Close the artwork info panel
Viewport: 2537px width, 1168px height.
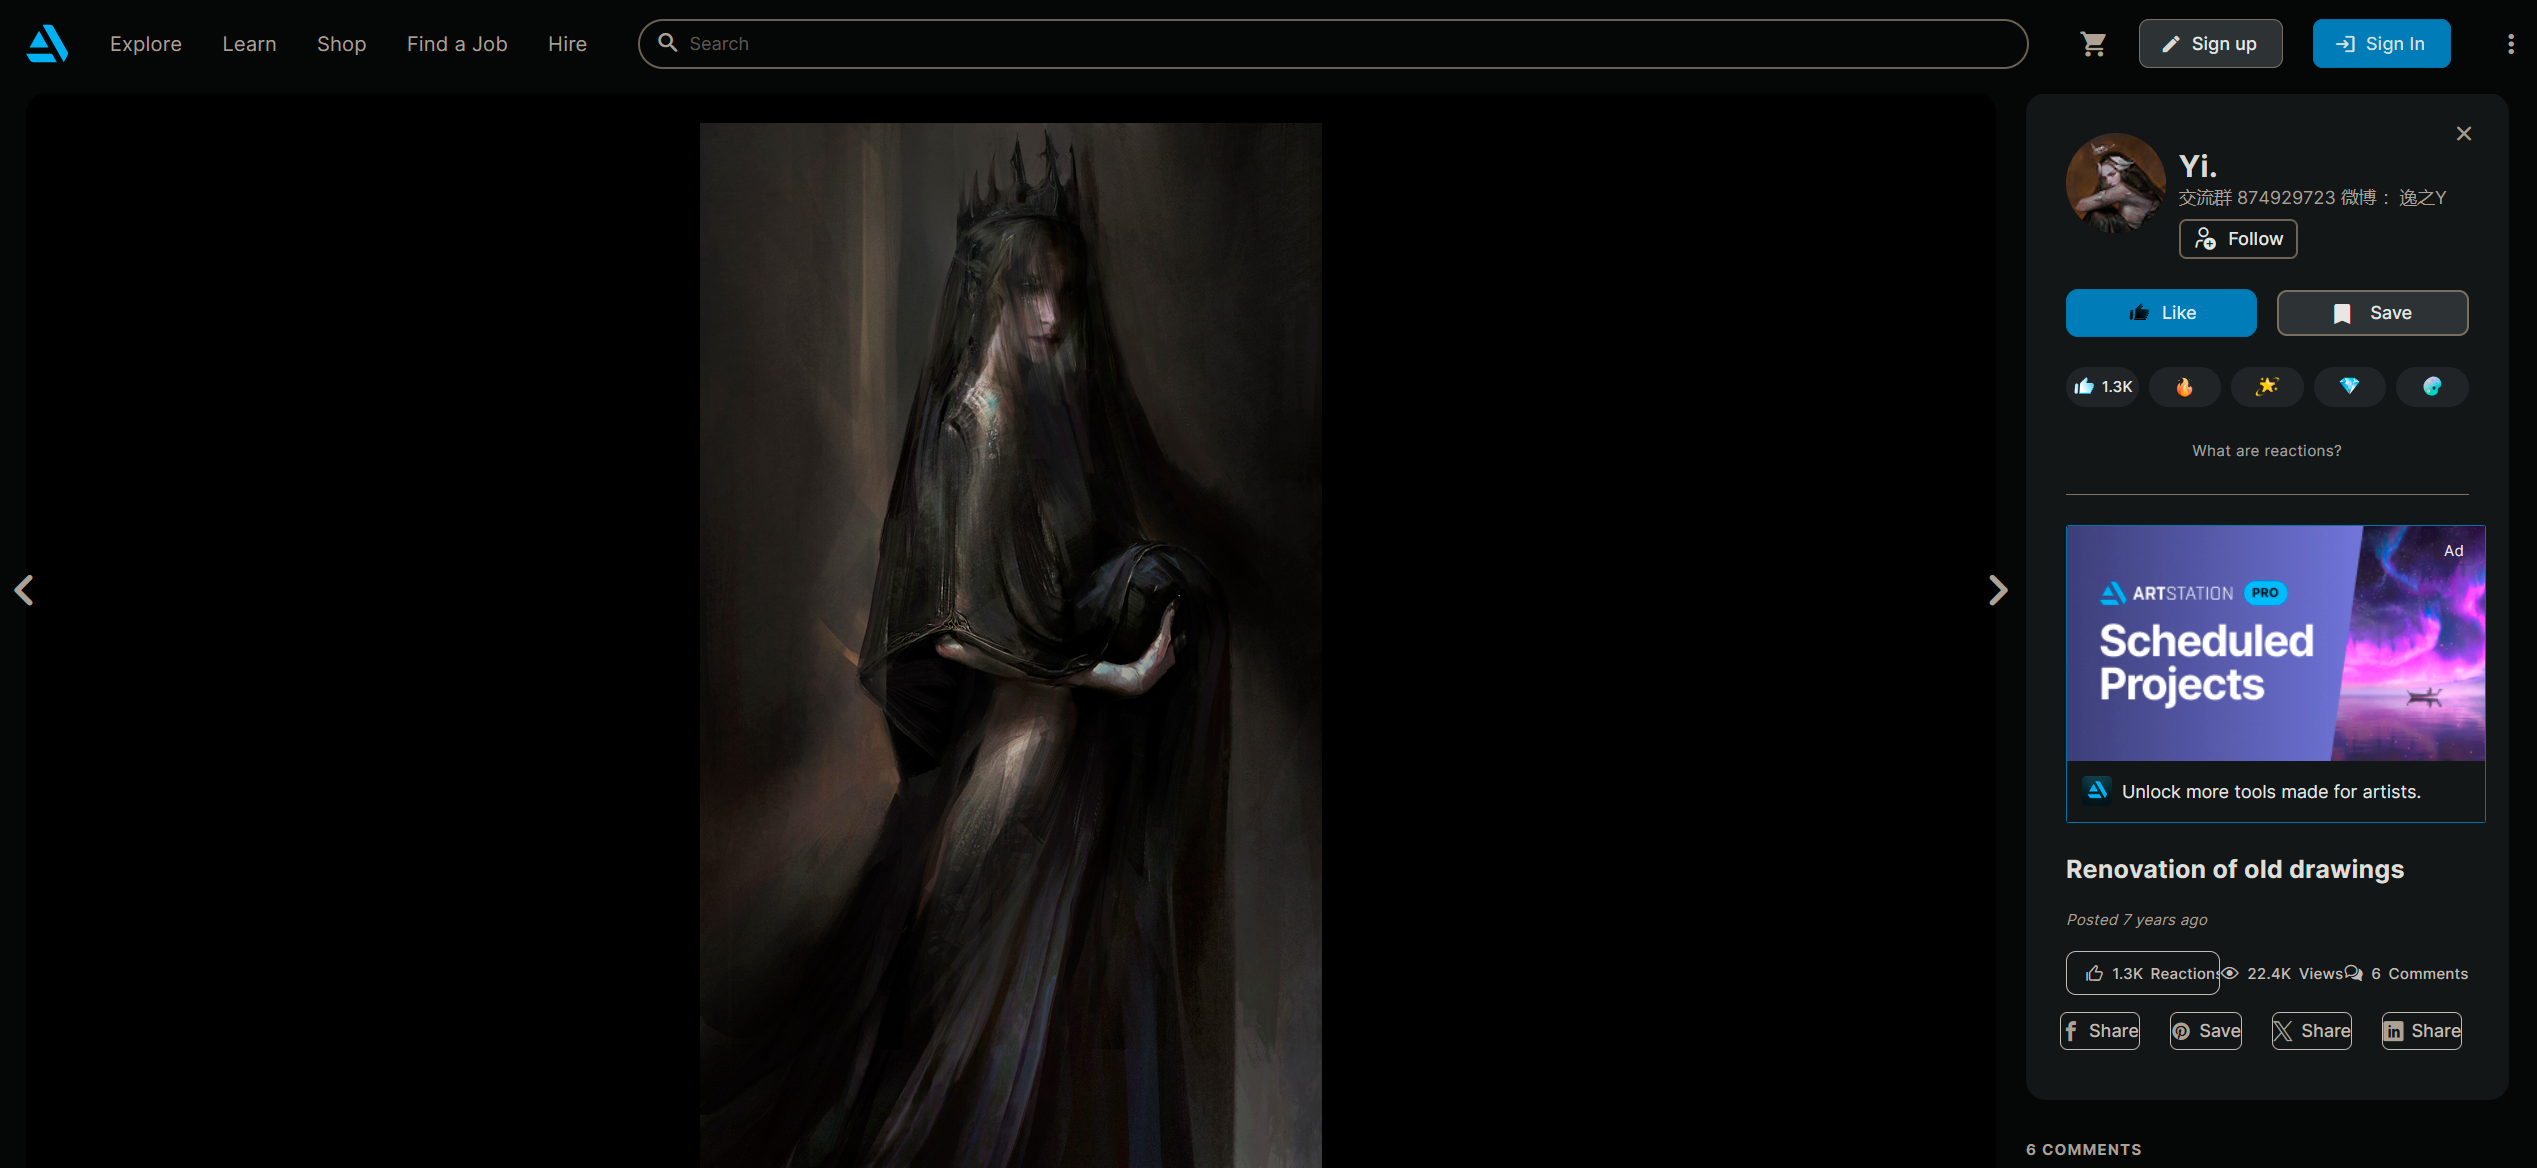click(2463, 134)
